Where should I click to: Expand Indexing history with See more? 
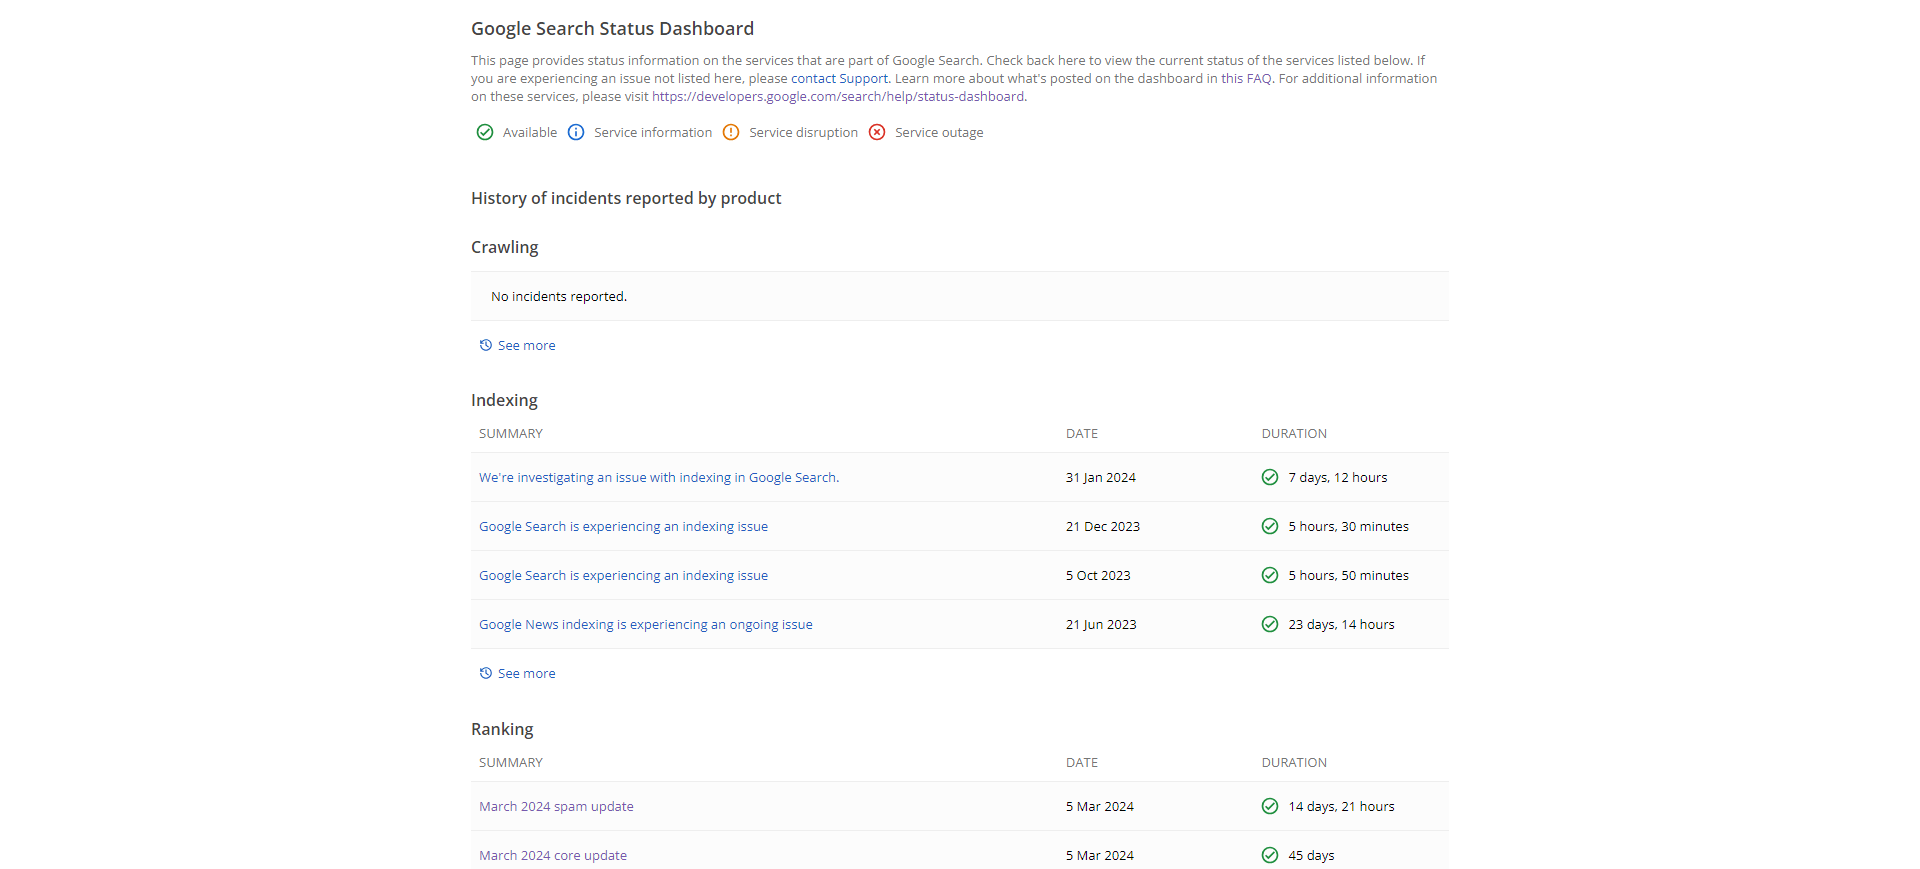click(x=526, y=673)
